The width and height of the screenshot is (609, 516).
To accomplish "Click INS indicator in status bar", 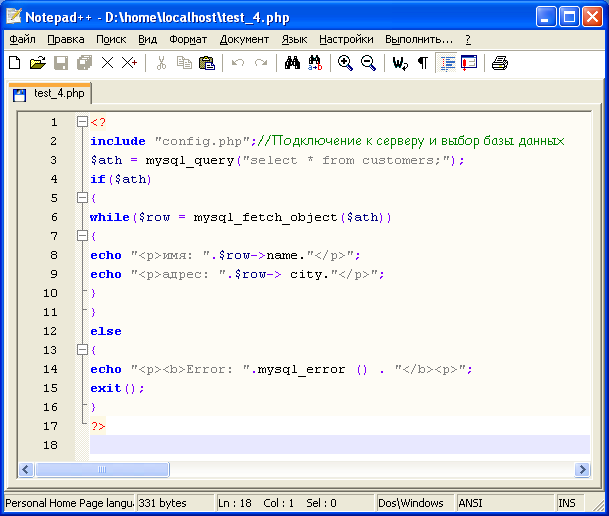I will coord(567,503).
